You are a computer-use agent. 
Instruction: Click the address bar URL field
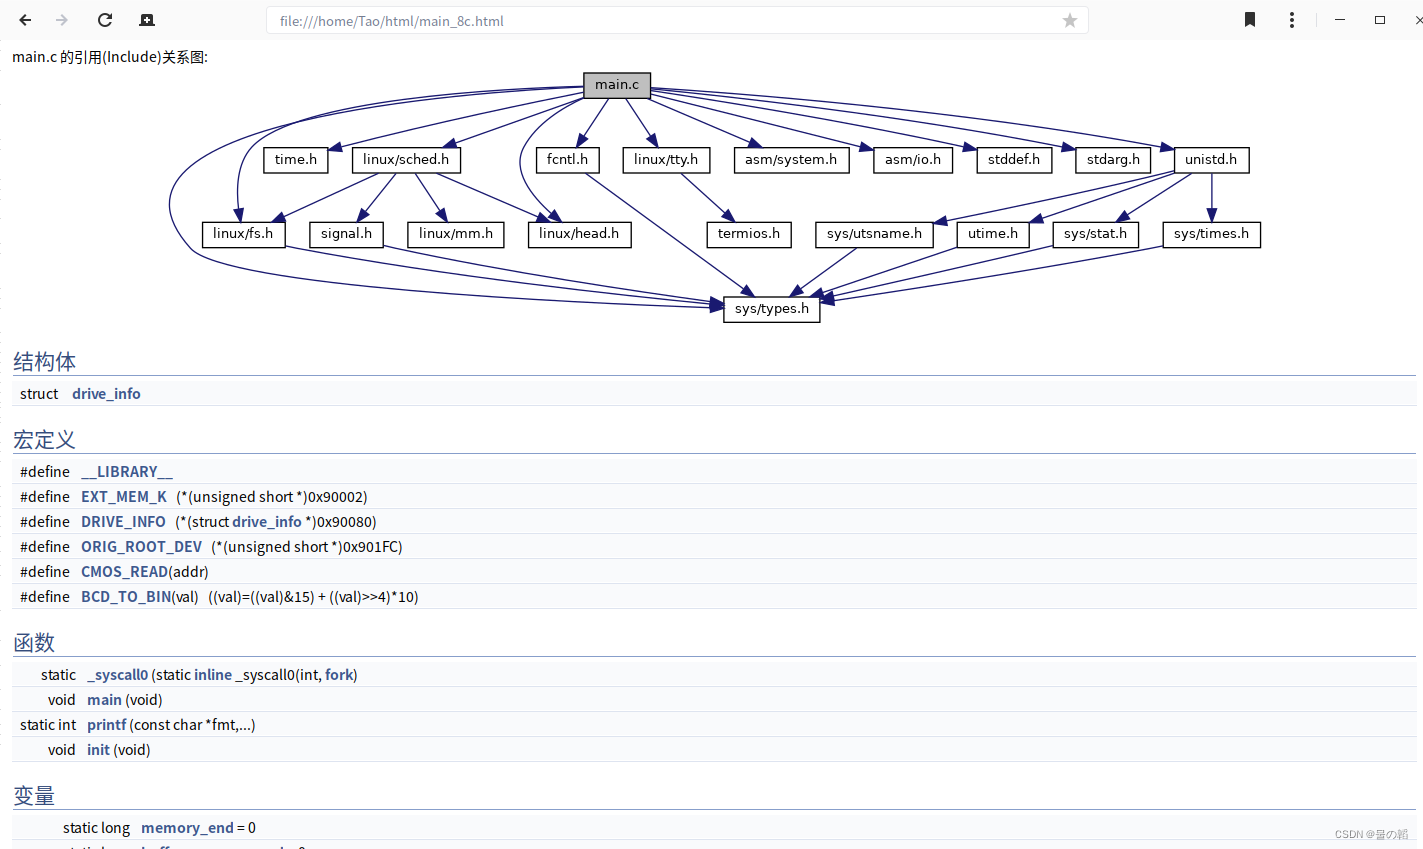pyautogui.click(x=677, y=21)
